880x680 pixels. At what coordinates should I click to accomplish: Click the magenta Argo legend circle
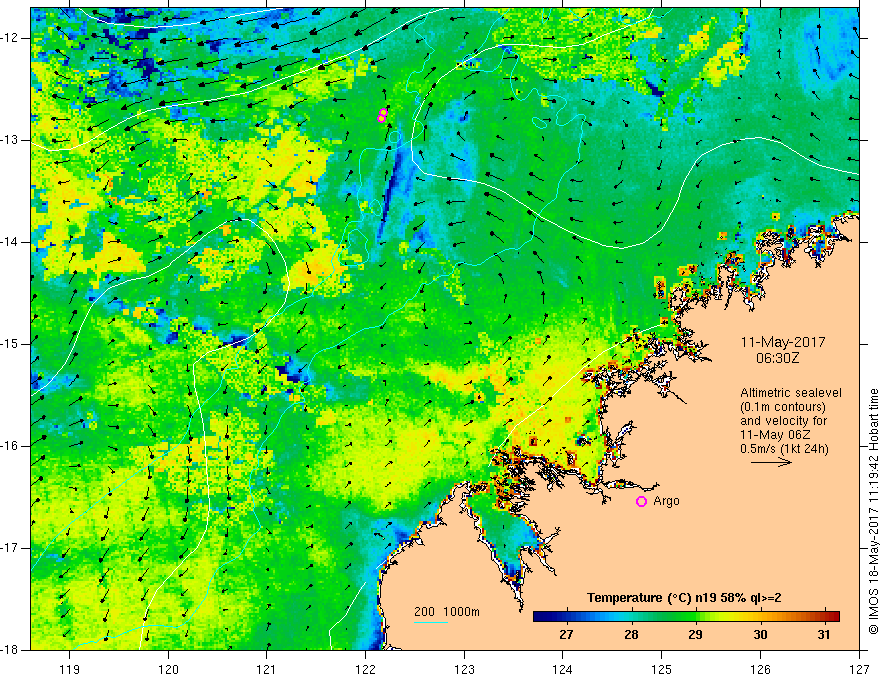(641, 502)
